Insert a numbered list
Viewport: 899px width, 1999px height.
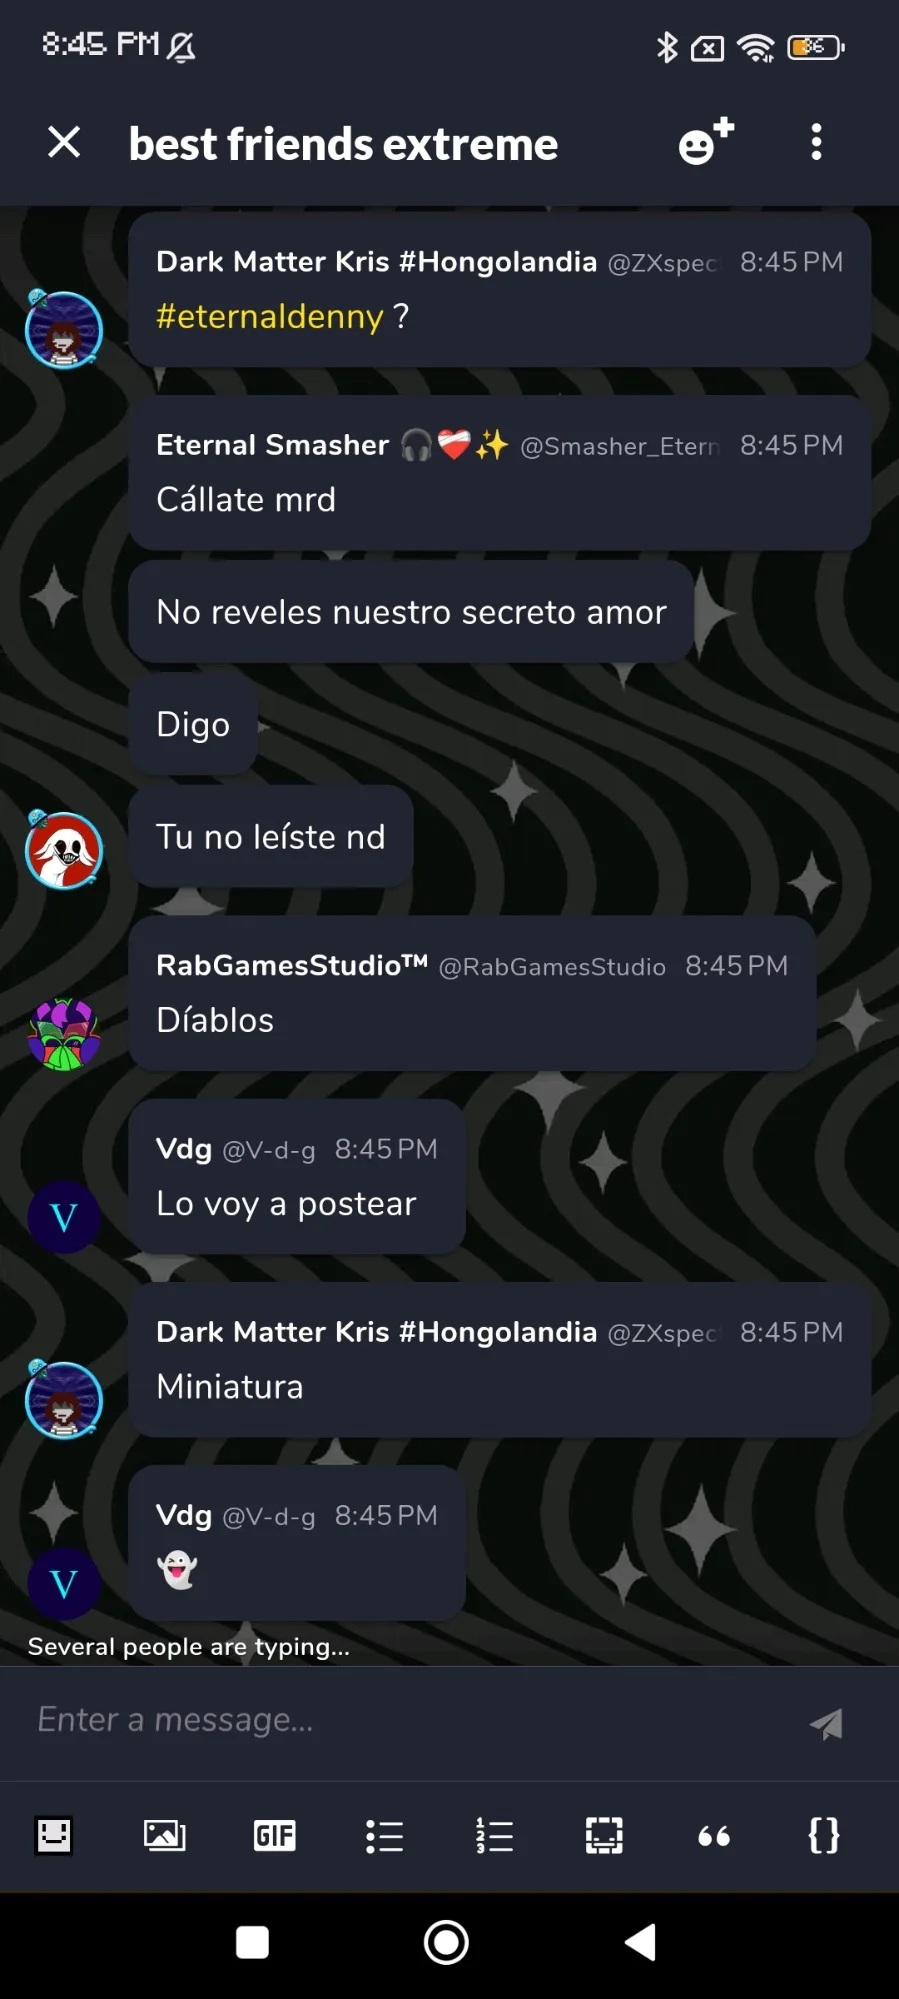point(495,1835)
